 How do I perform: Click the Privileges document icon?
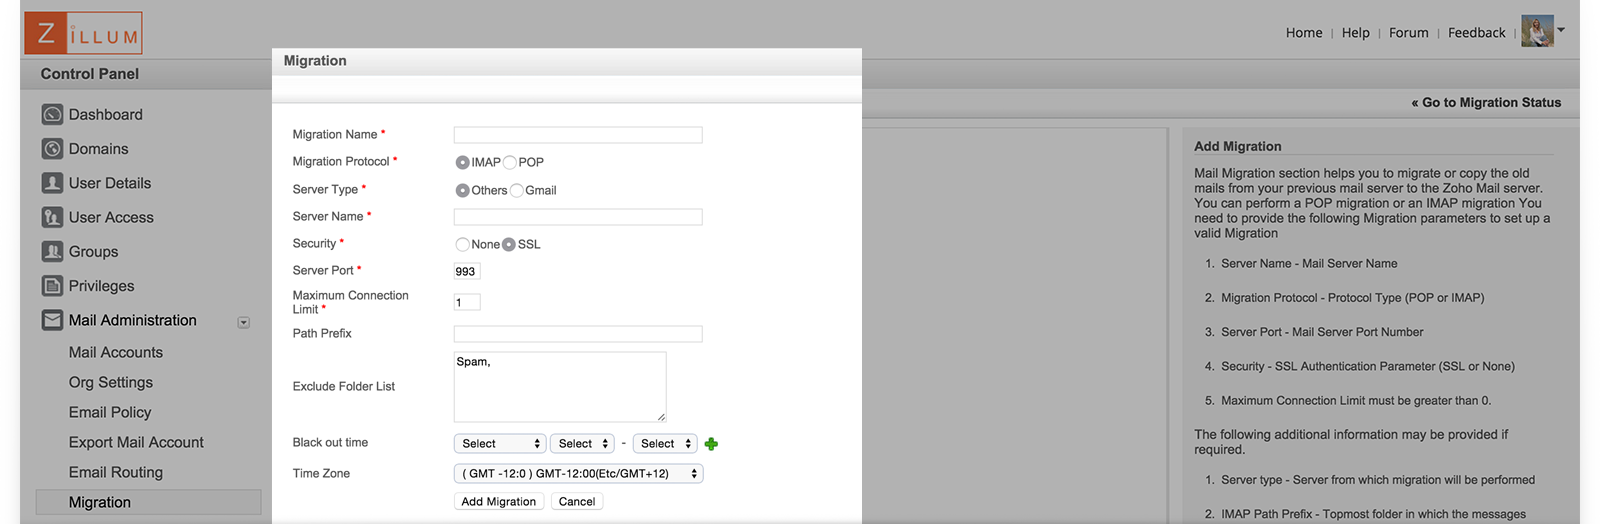(x=52, y=286)
